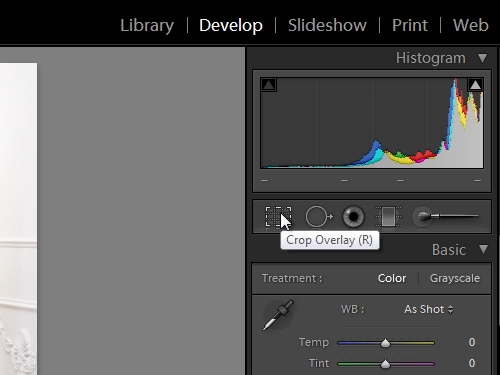The image size is (500, 375).
Task: Pick the White Balance eyedropper tool
Action: [278, 315]
